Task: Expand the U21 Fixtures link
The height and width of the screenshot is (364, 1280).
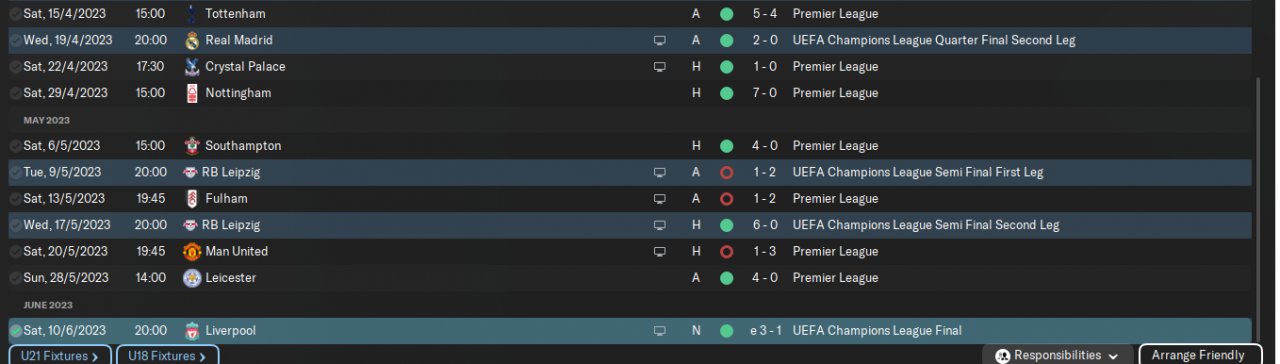Action: [x=60, y=355]
